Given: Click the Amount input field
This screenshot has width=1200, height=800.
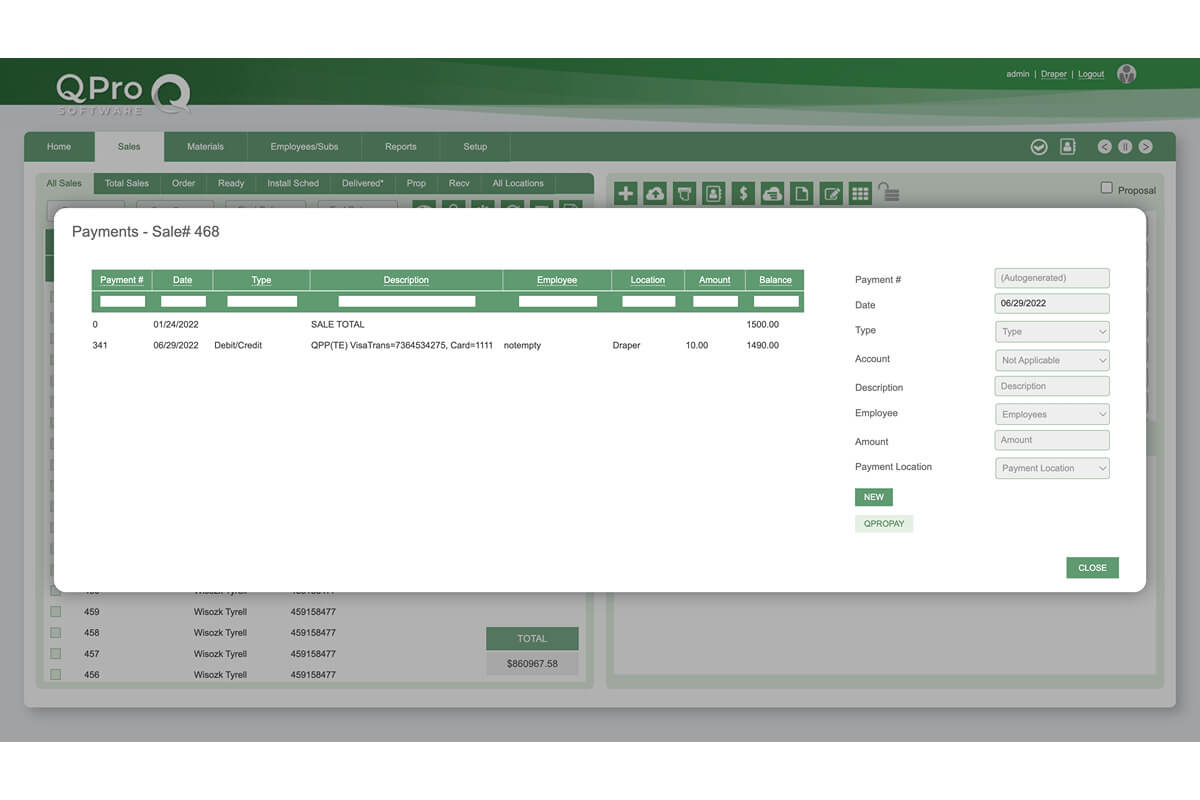Looking at the screenshot, I should (1052, 440).
